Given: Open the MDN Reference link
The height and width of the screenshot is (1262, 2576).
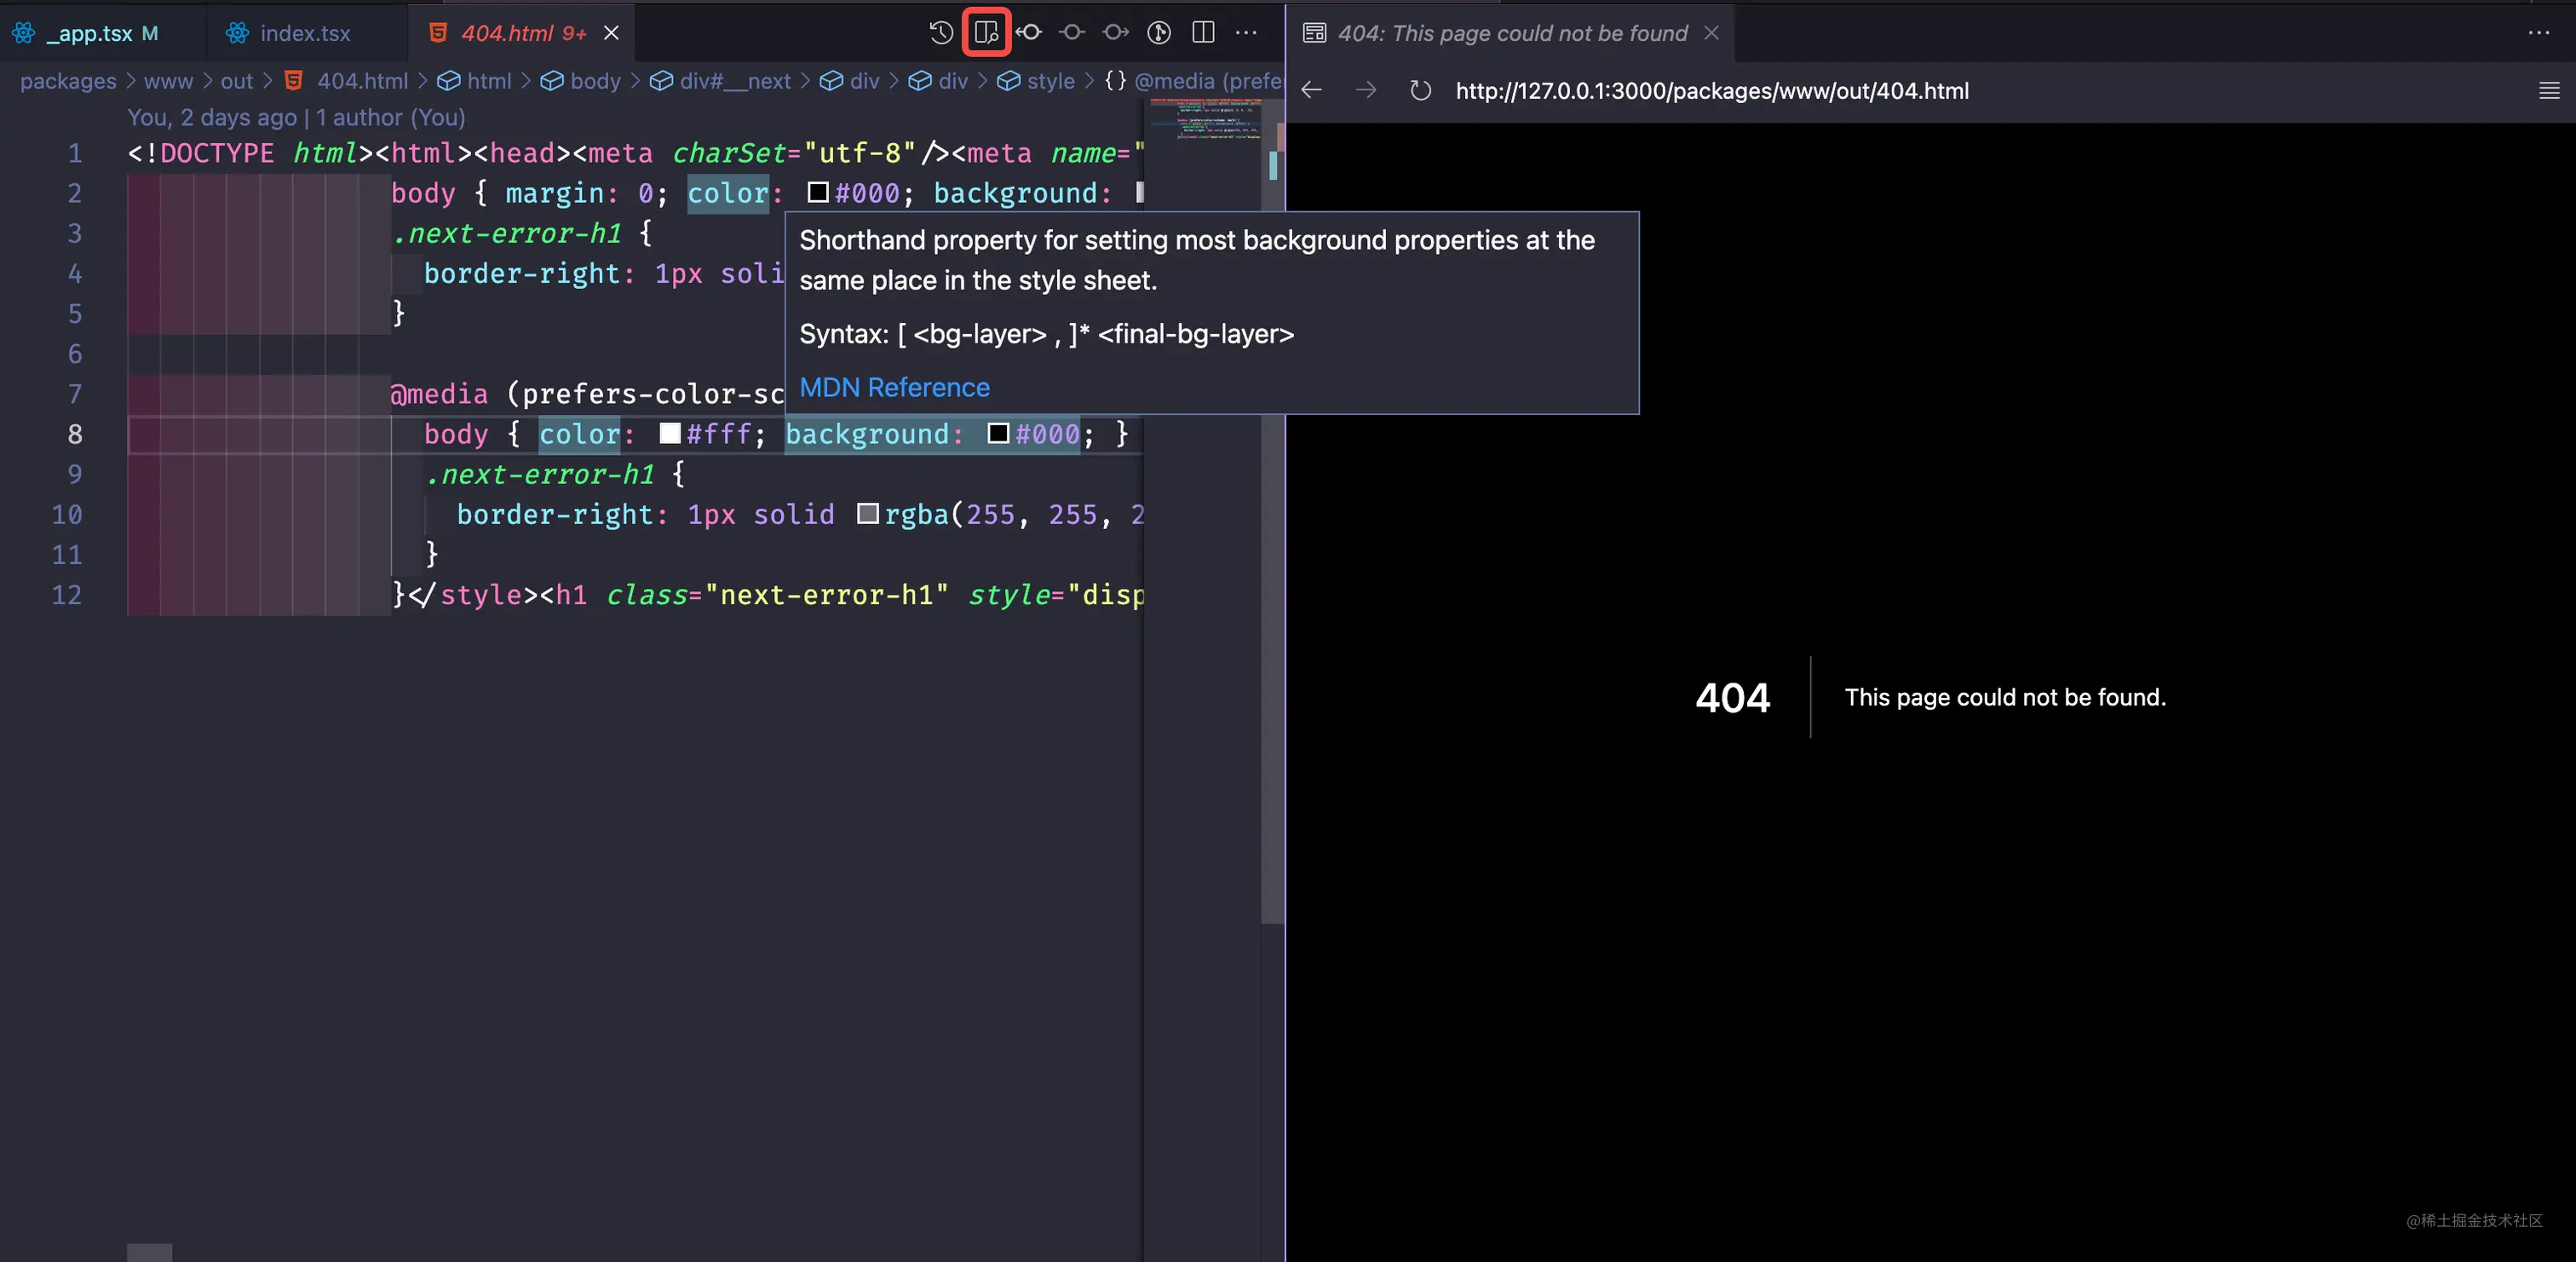Looking at the screenshot, I should click(x=893, y=388).
